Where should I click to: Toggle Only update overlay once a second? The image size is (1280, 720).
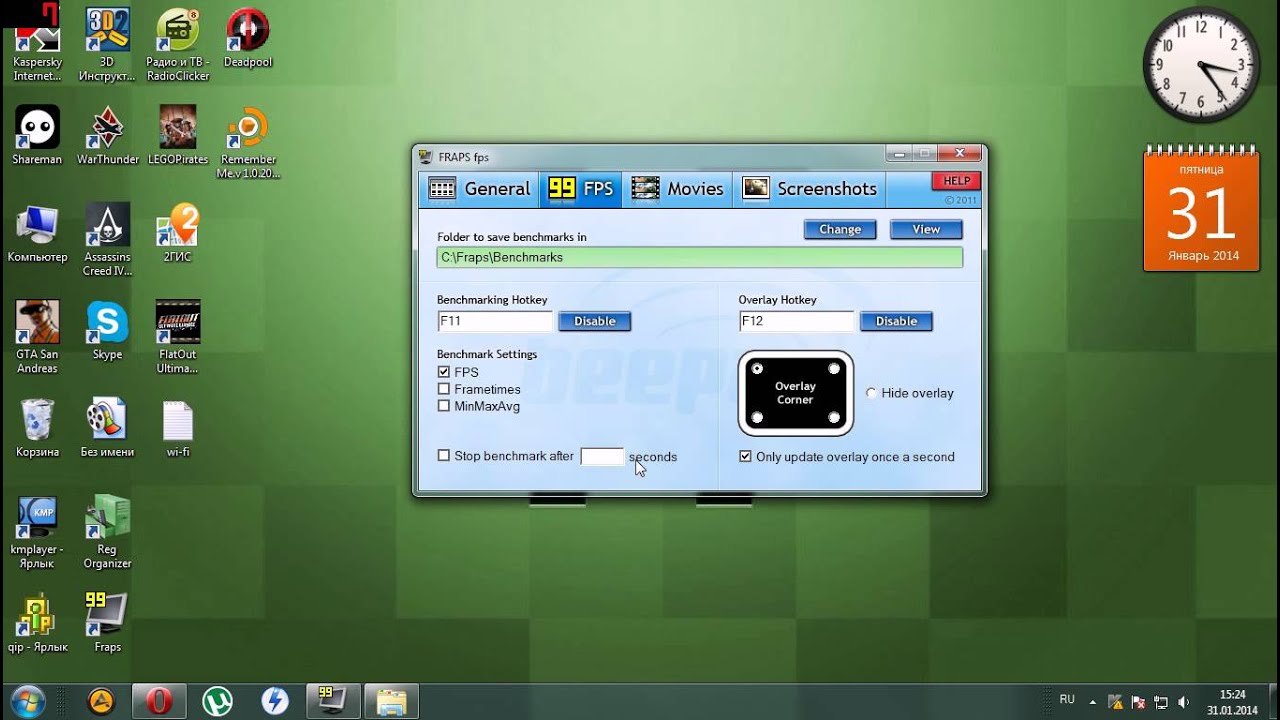pos(745,457)
